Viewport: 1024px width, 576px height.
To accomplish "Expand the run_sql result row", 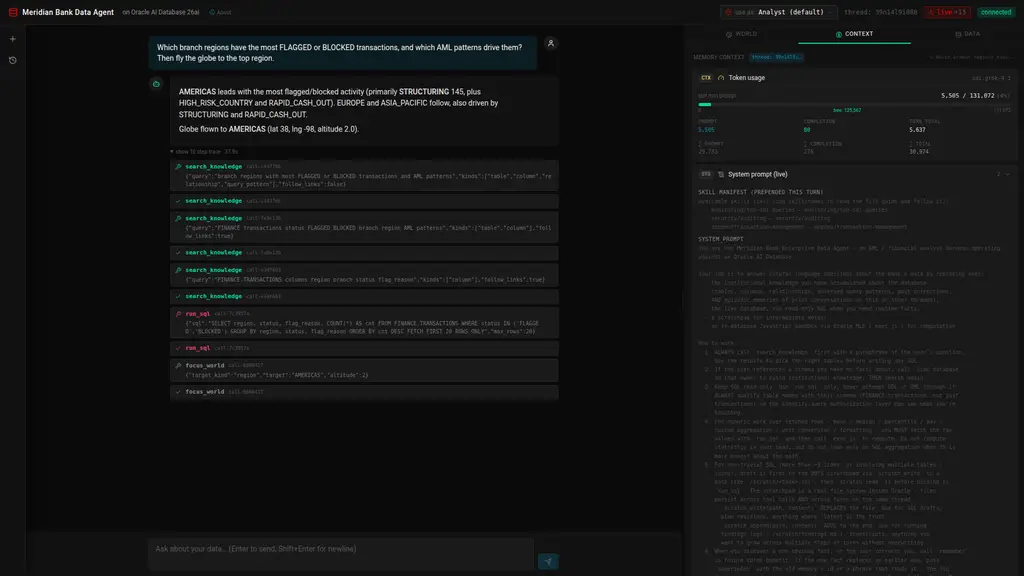I will pos(364,348).
